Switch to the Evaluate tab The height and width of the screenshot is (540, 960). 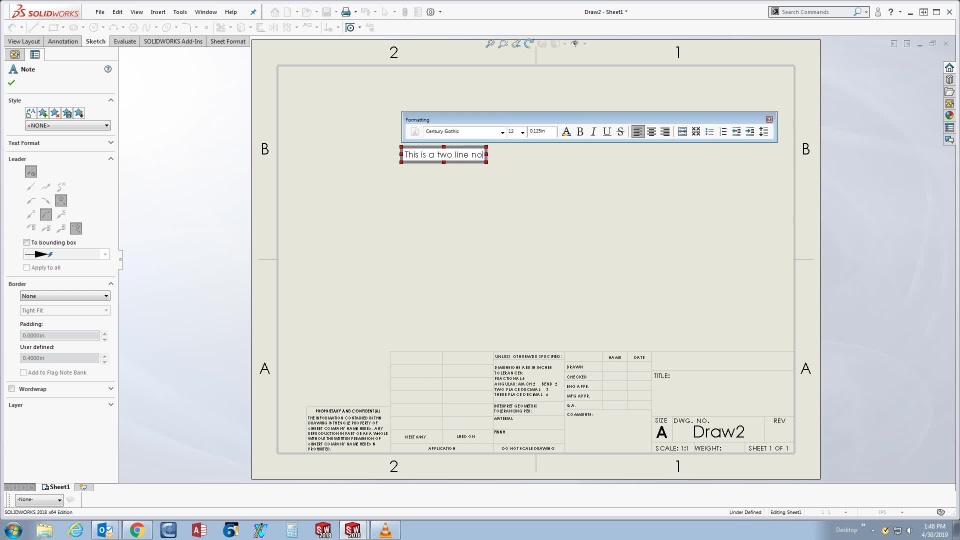click(124, 42)
